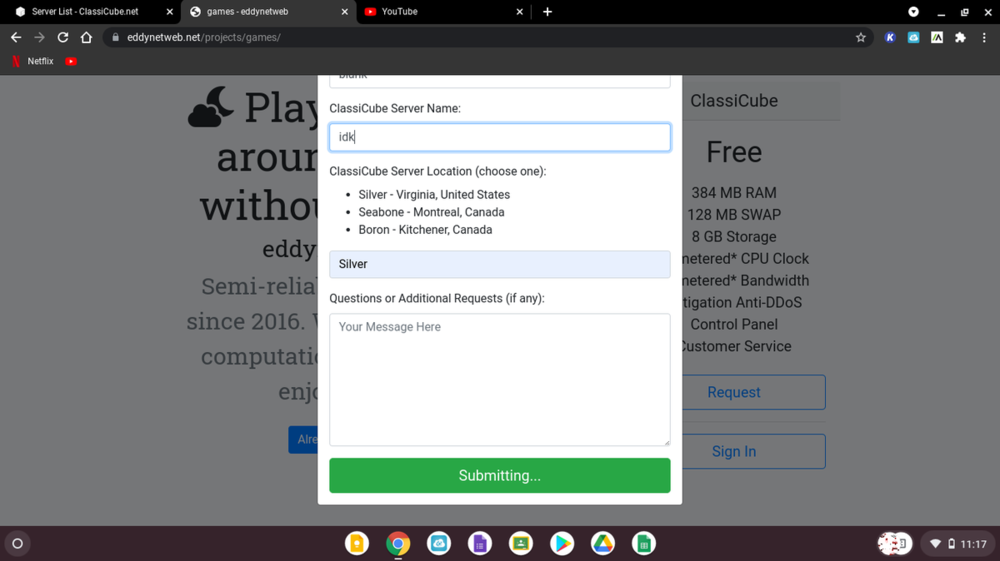This screenshot has width=1000, height=561.
Task: Open the YouTube bookmark icon
Action: (71, 61)
